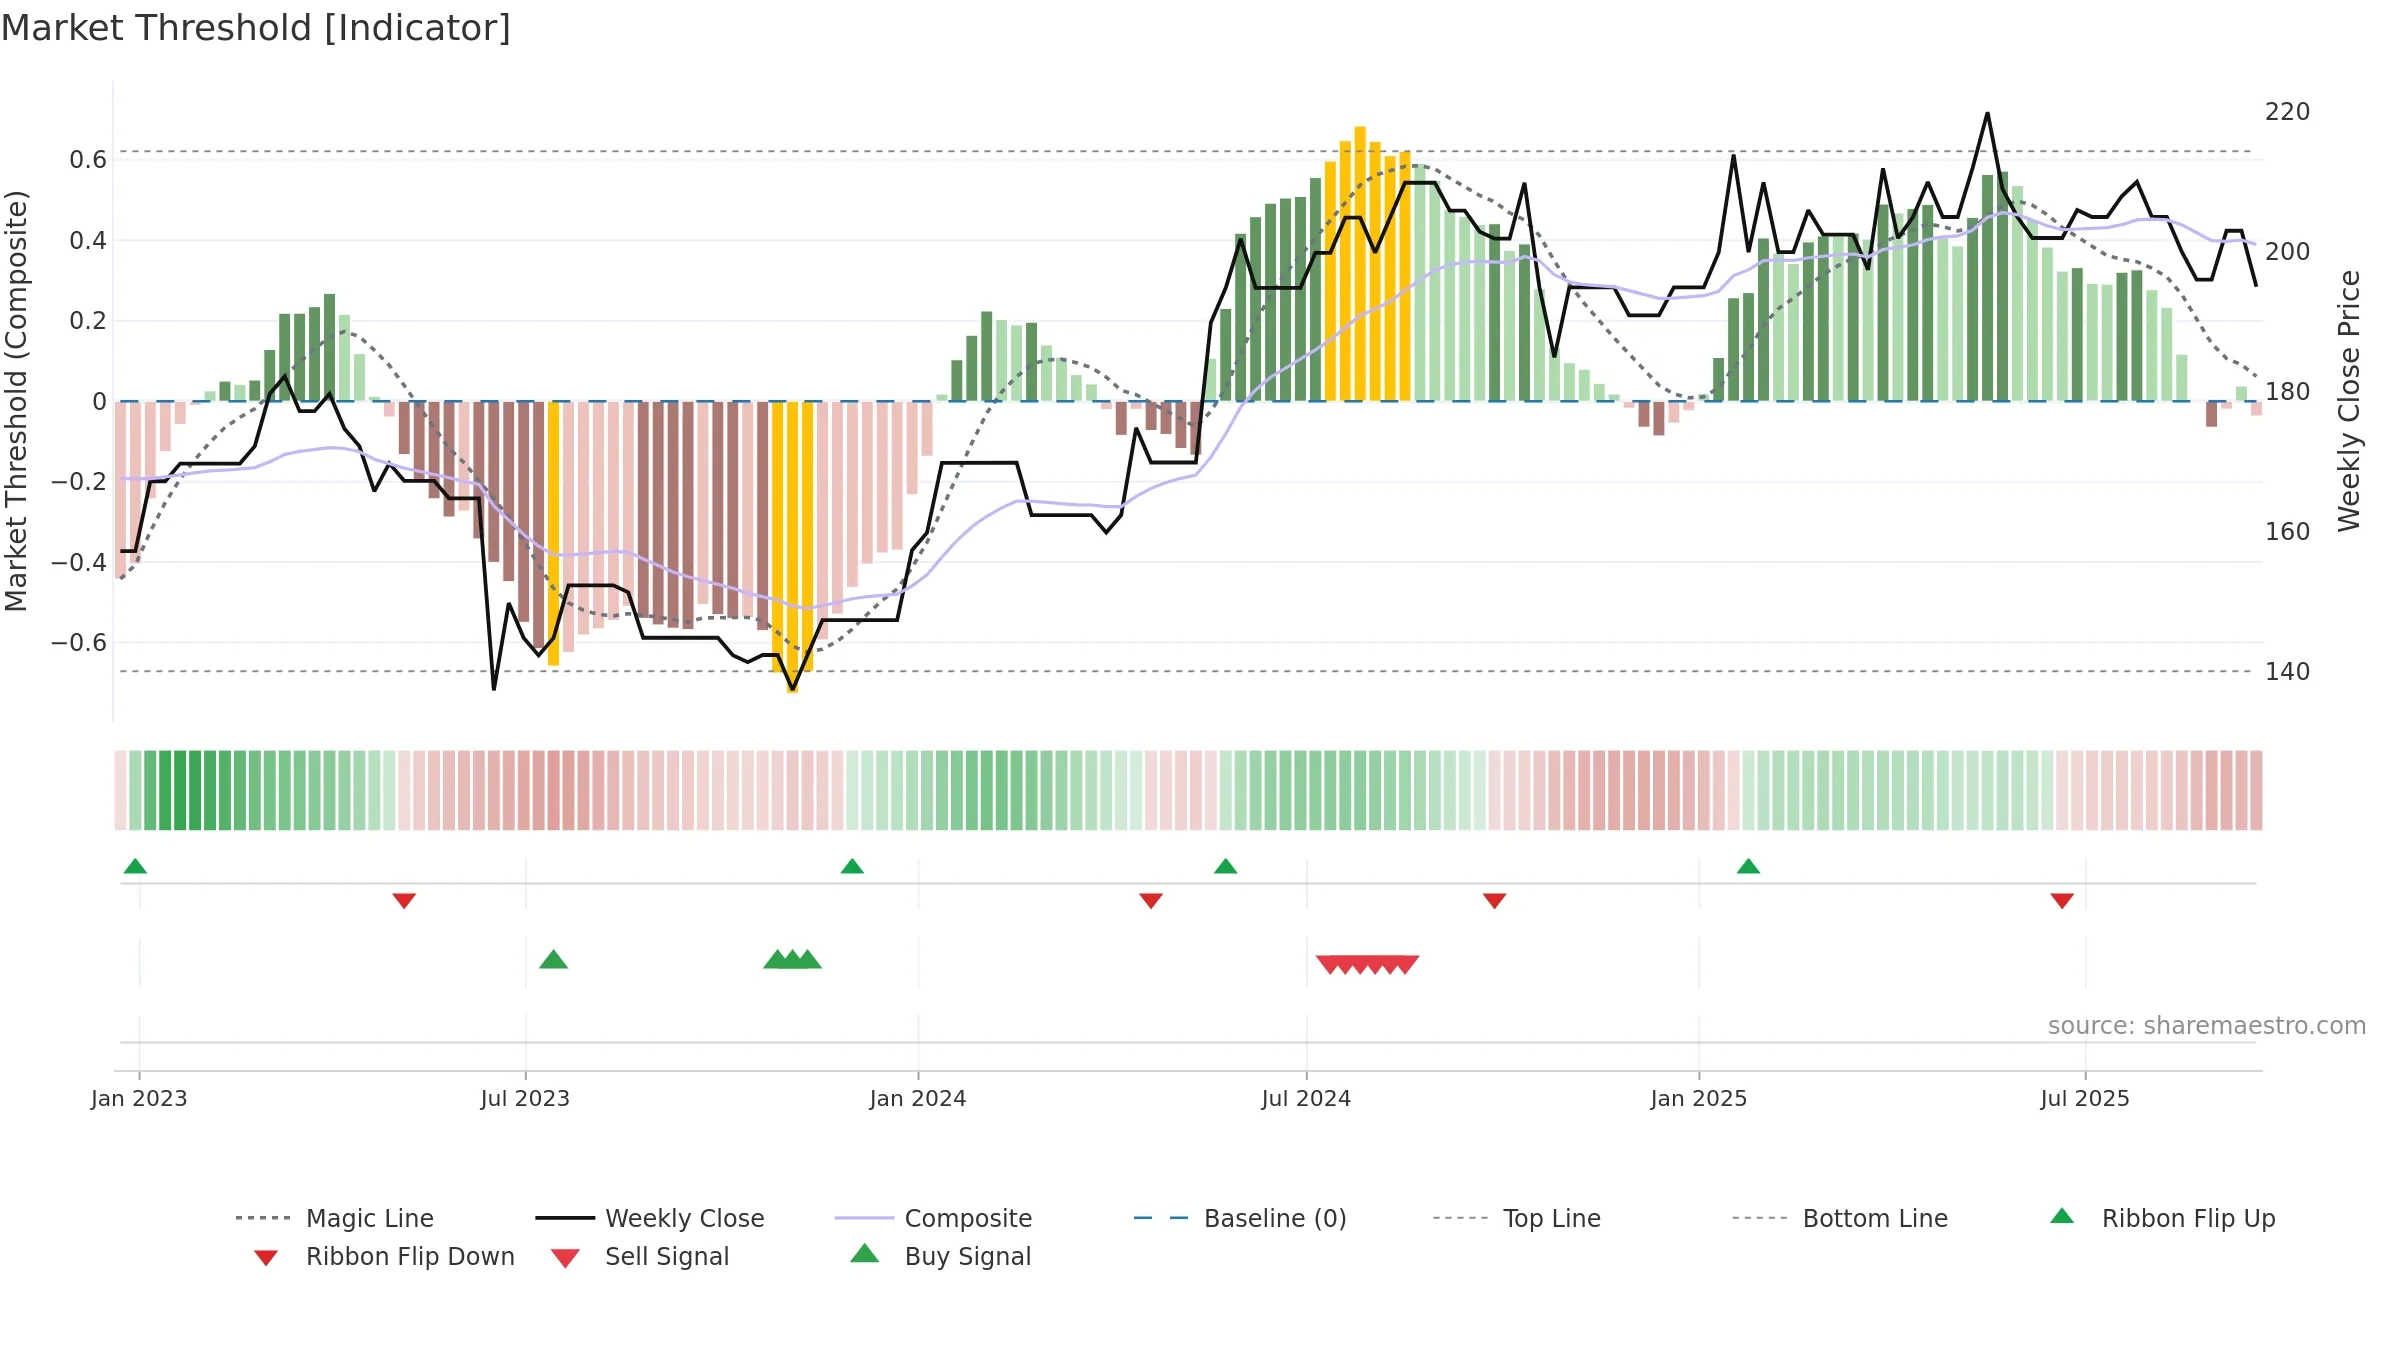Click the ribbon flip down marker between Jan 2023 and Jul 2023
The width and height of the screenshot is (2400, 1350).
[404, 901]
